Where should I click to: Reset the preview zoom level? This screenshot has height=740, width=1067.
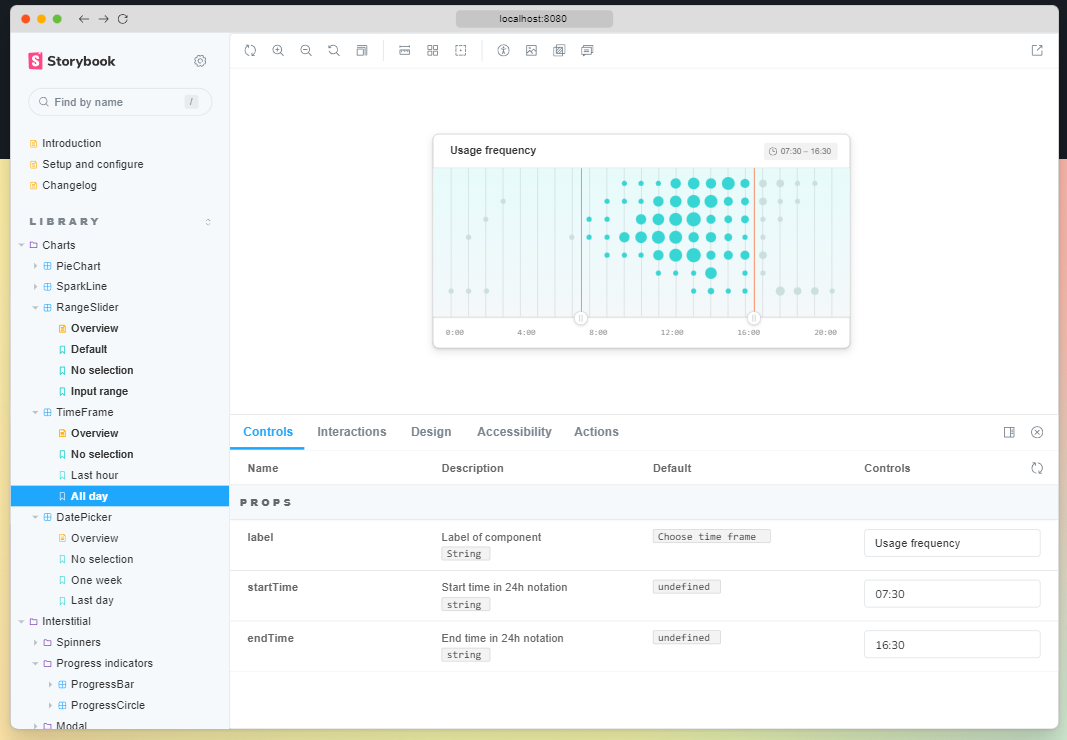[334, 50]
